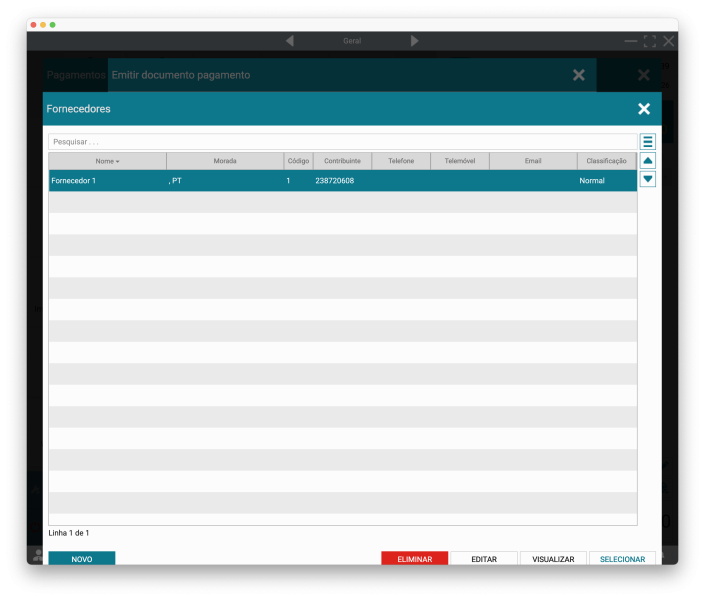Click the Classificação column header
Screen dimensions: 705x600
[606, 161]
